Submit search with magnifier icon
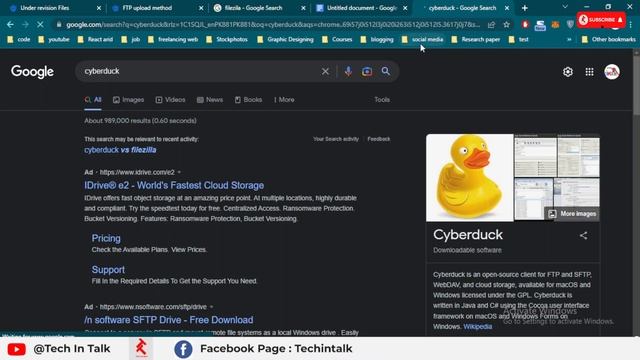Viewport: 640px width, 360px height. pyautogui.click(x=386, y=71)
